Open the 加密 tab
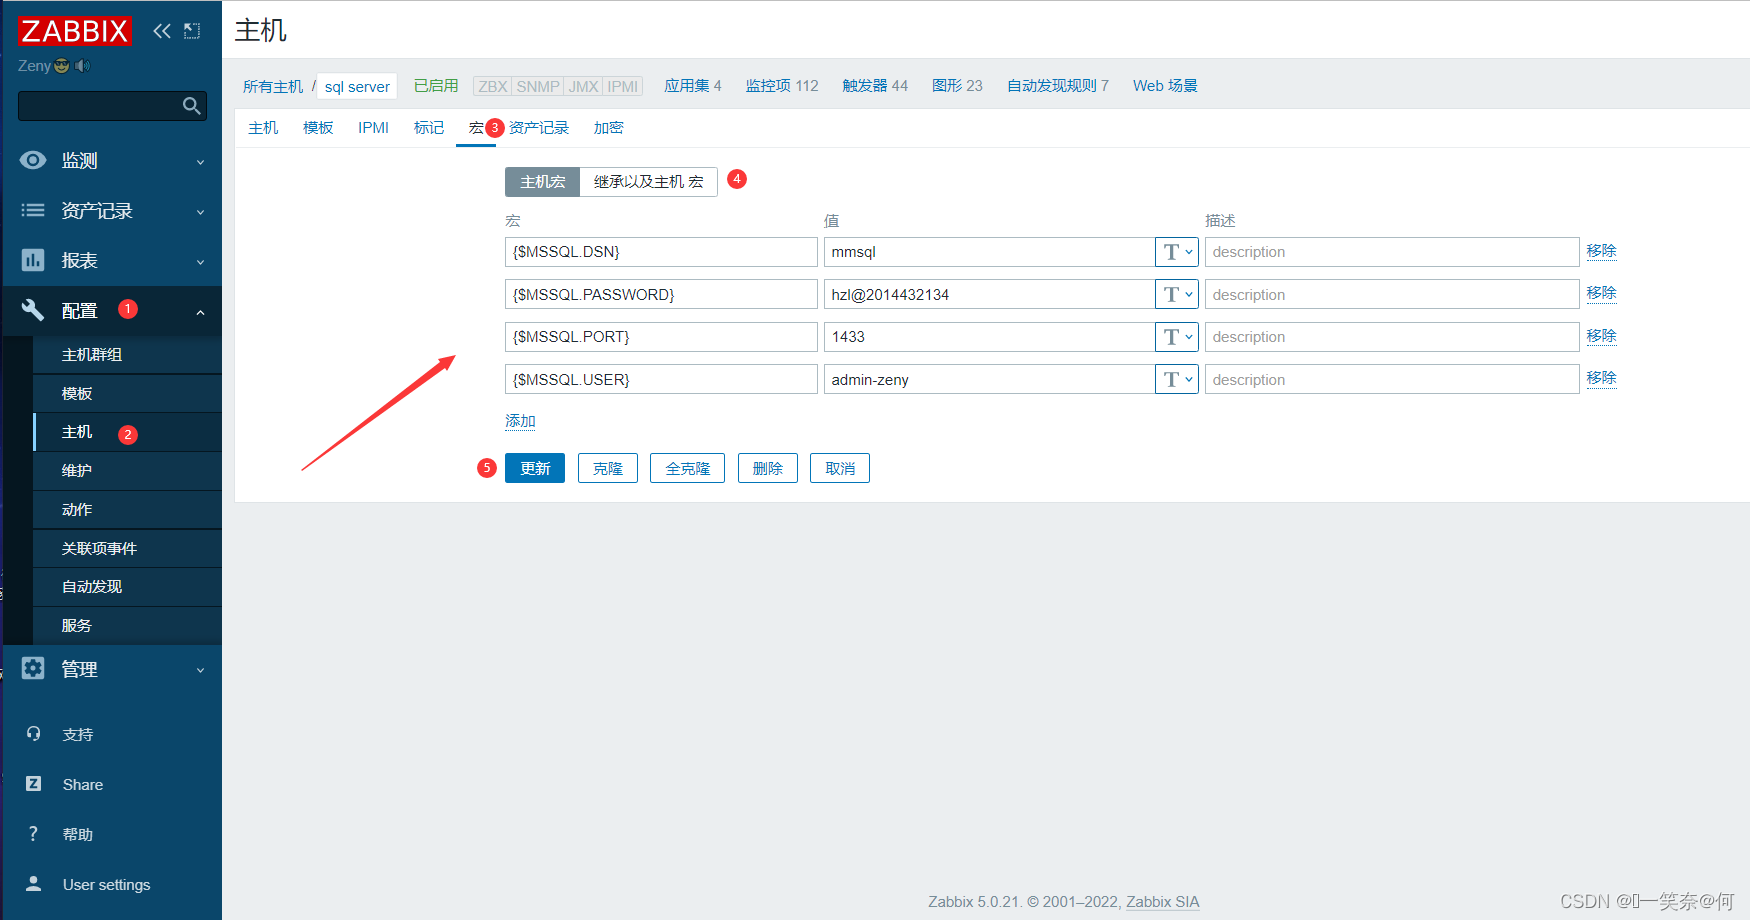The width and height of the screenshot is (1750, 920). 608,128
